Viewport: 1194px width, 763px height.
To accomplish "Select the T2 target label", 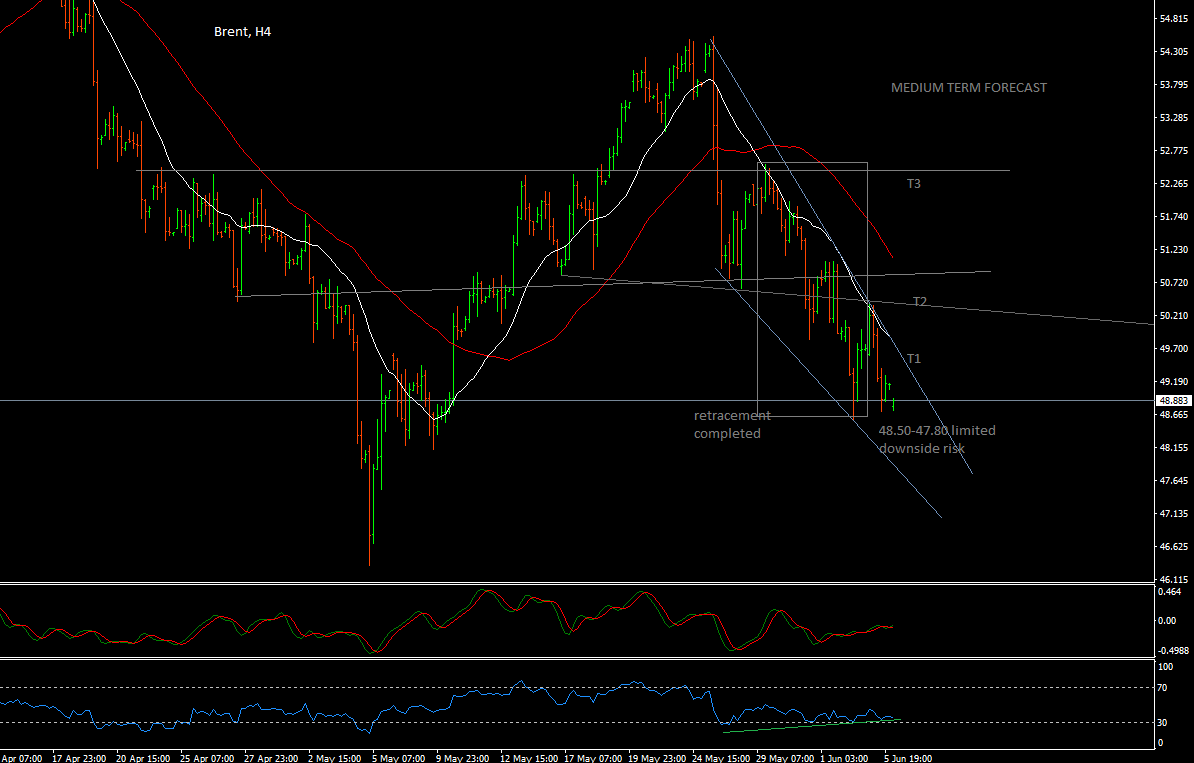I will click(920, 302).
